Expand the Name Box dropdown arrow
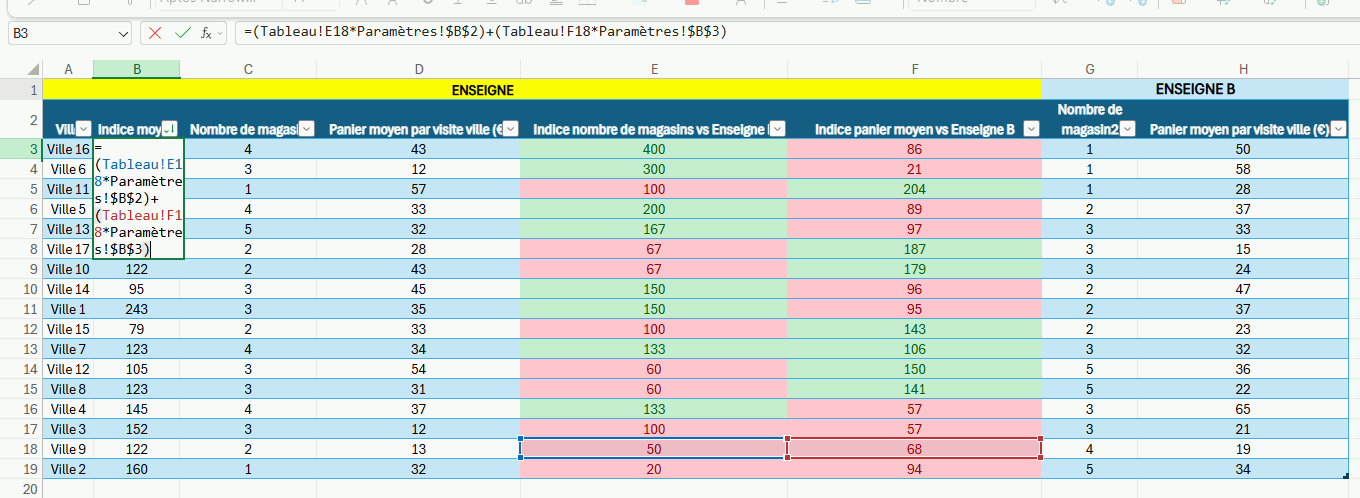Image resolution: width=1360 pixels, height=498 pixels. pyautogui.click(x=123, y=33)
